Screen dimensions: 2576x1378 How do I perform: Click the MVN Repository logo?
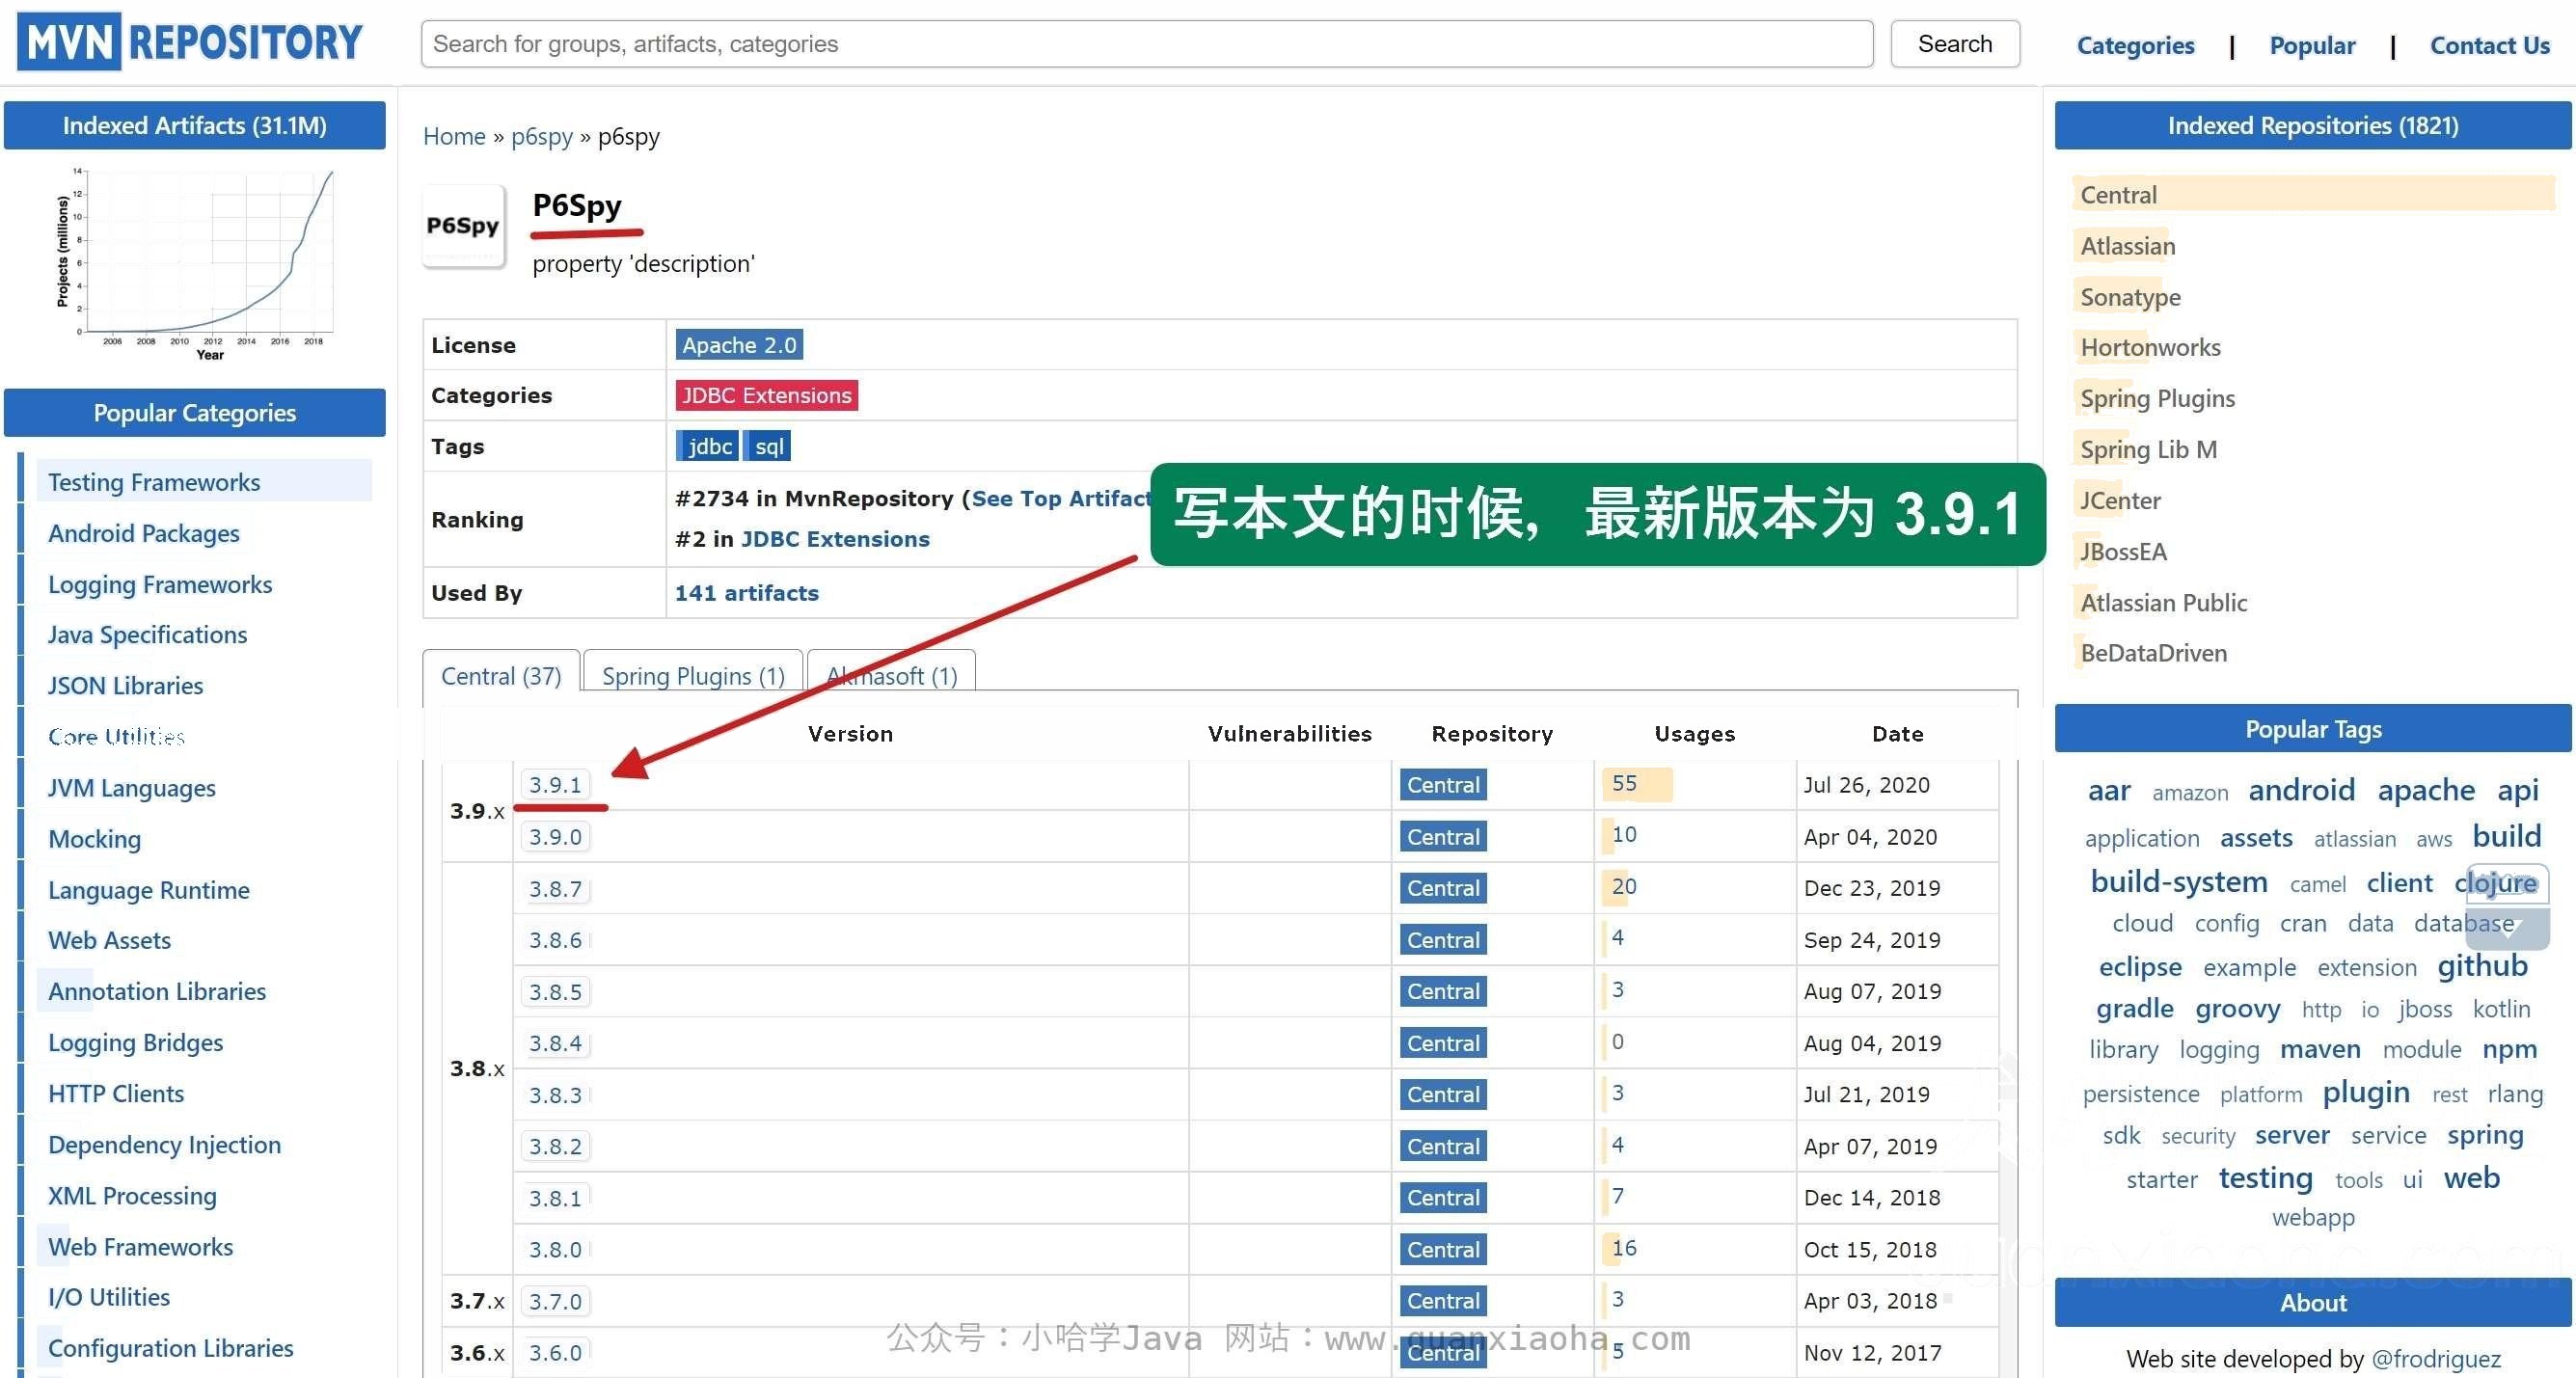click(190, 42)
